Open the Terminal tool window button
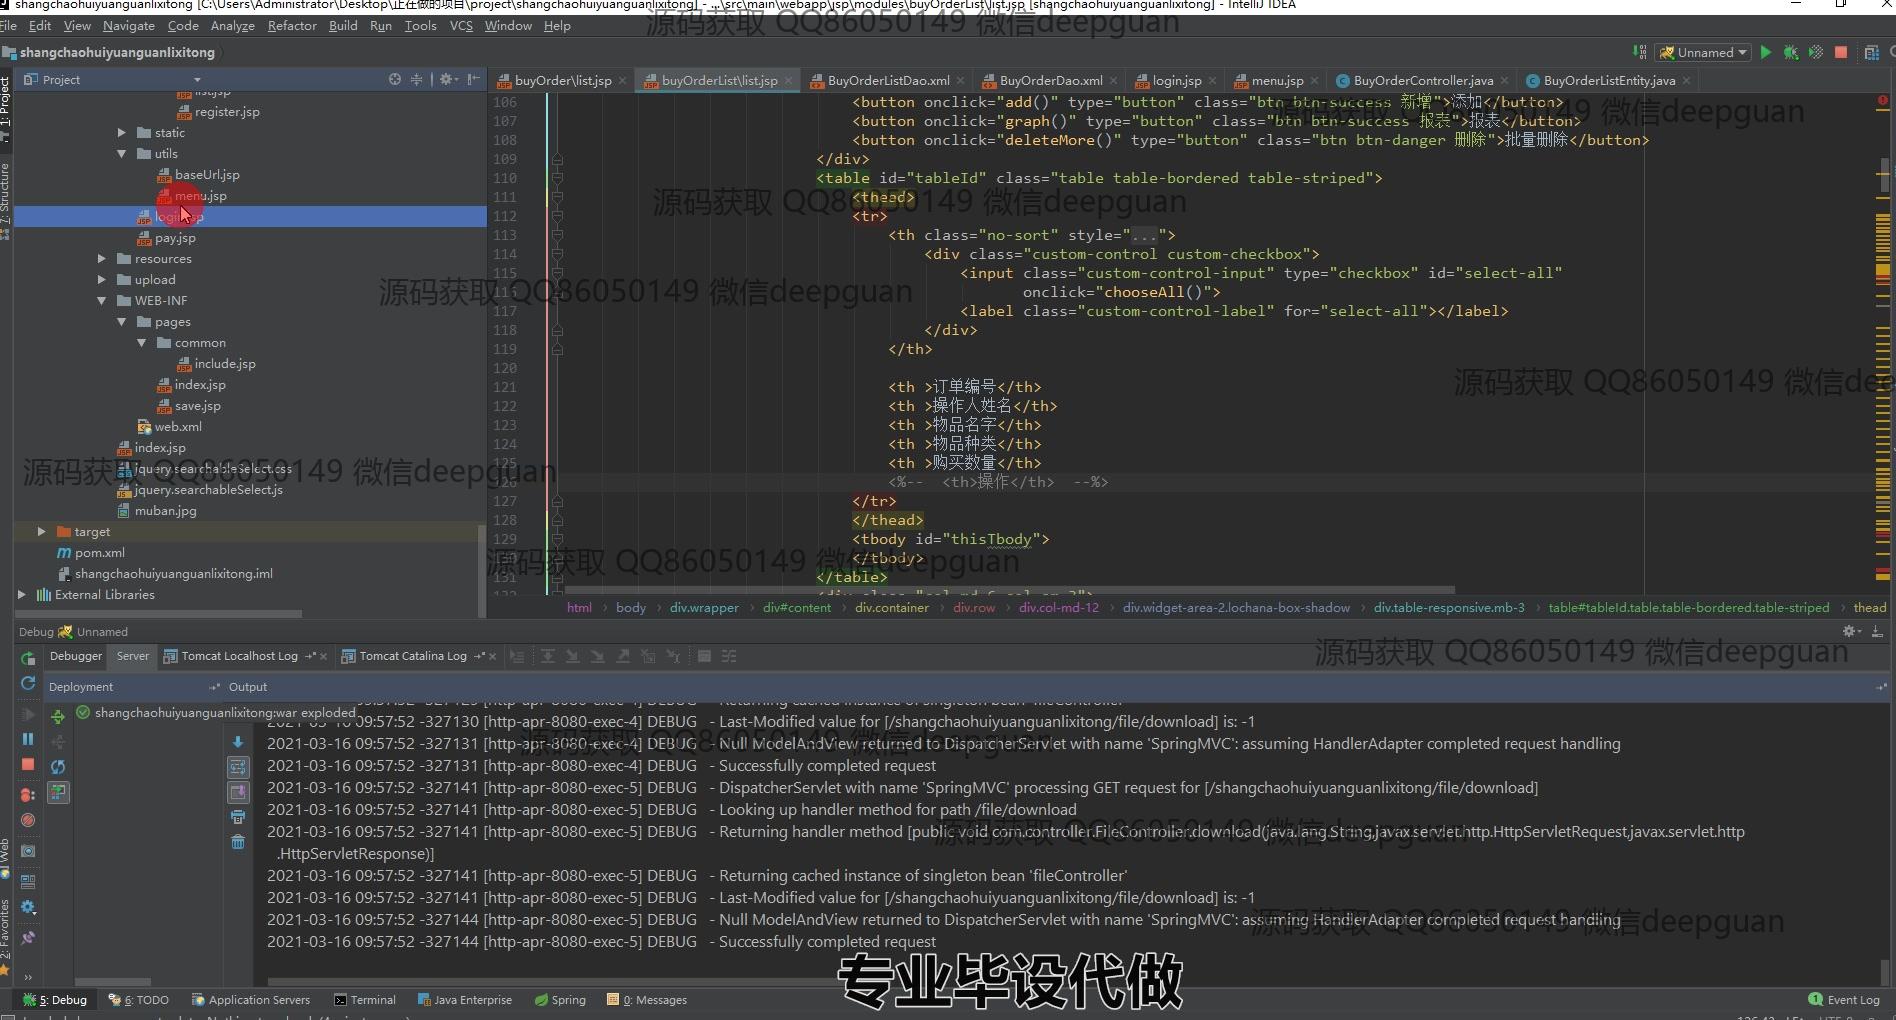This screenshot has width=1896, height=1020. click(365, 1000)
